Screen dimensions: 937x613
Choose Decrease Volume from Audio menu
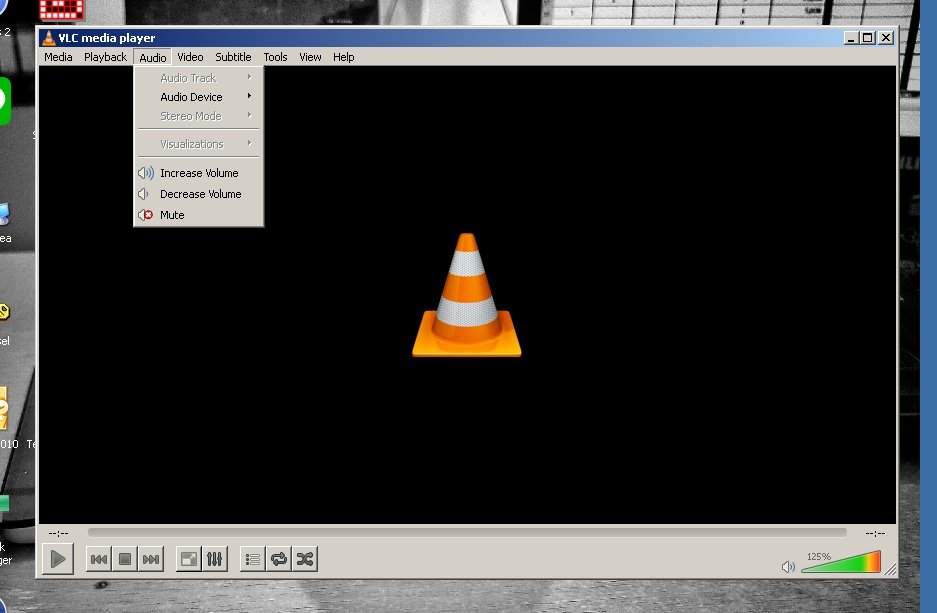point(198,194)
